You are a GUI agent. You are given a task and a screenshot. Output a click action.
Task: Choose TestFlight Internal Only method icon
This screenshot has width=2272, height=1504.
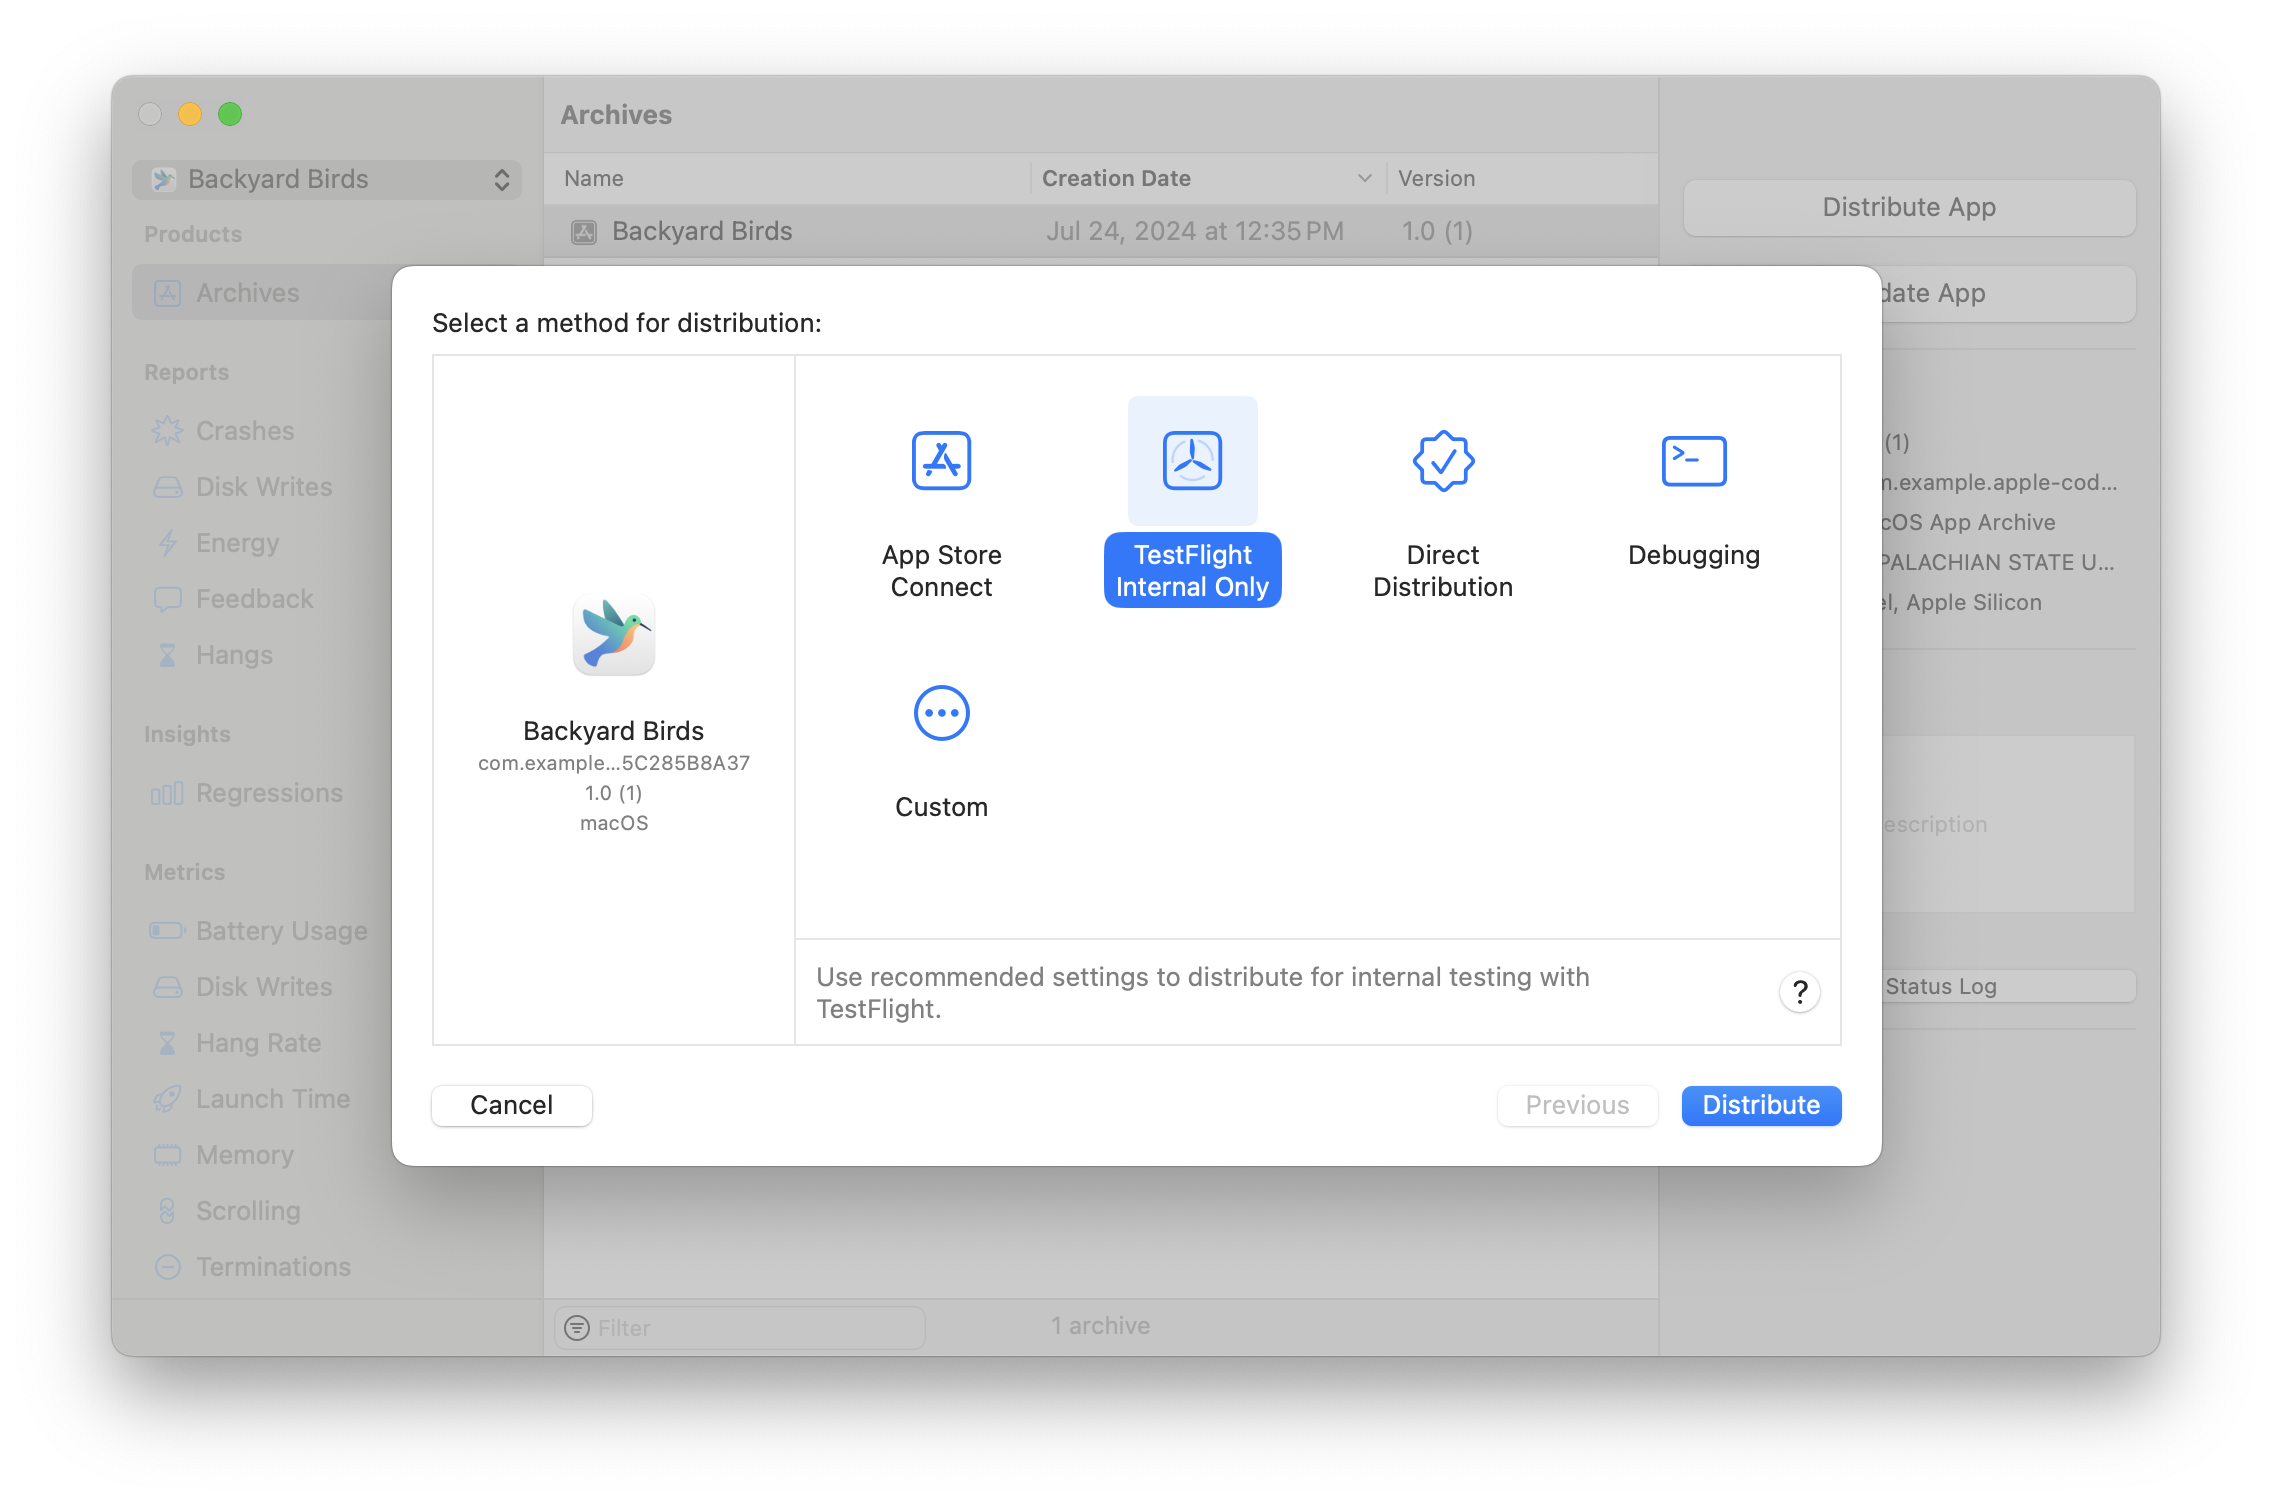point(1192,461)
